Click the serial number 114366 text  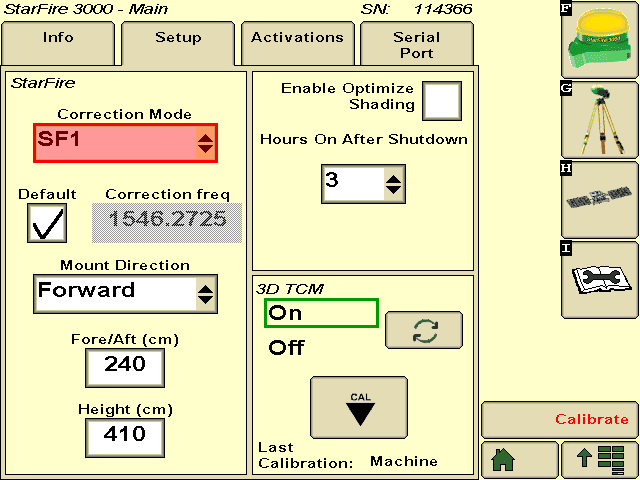(x=443, y=9)
